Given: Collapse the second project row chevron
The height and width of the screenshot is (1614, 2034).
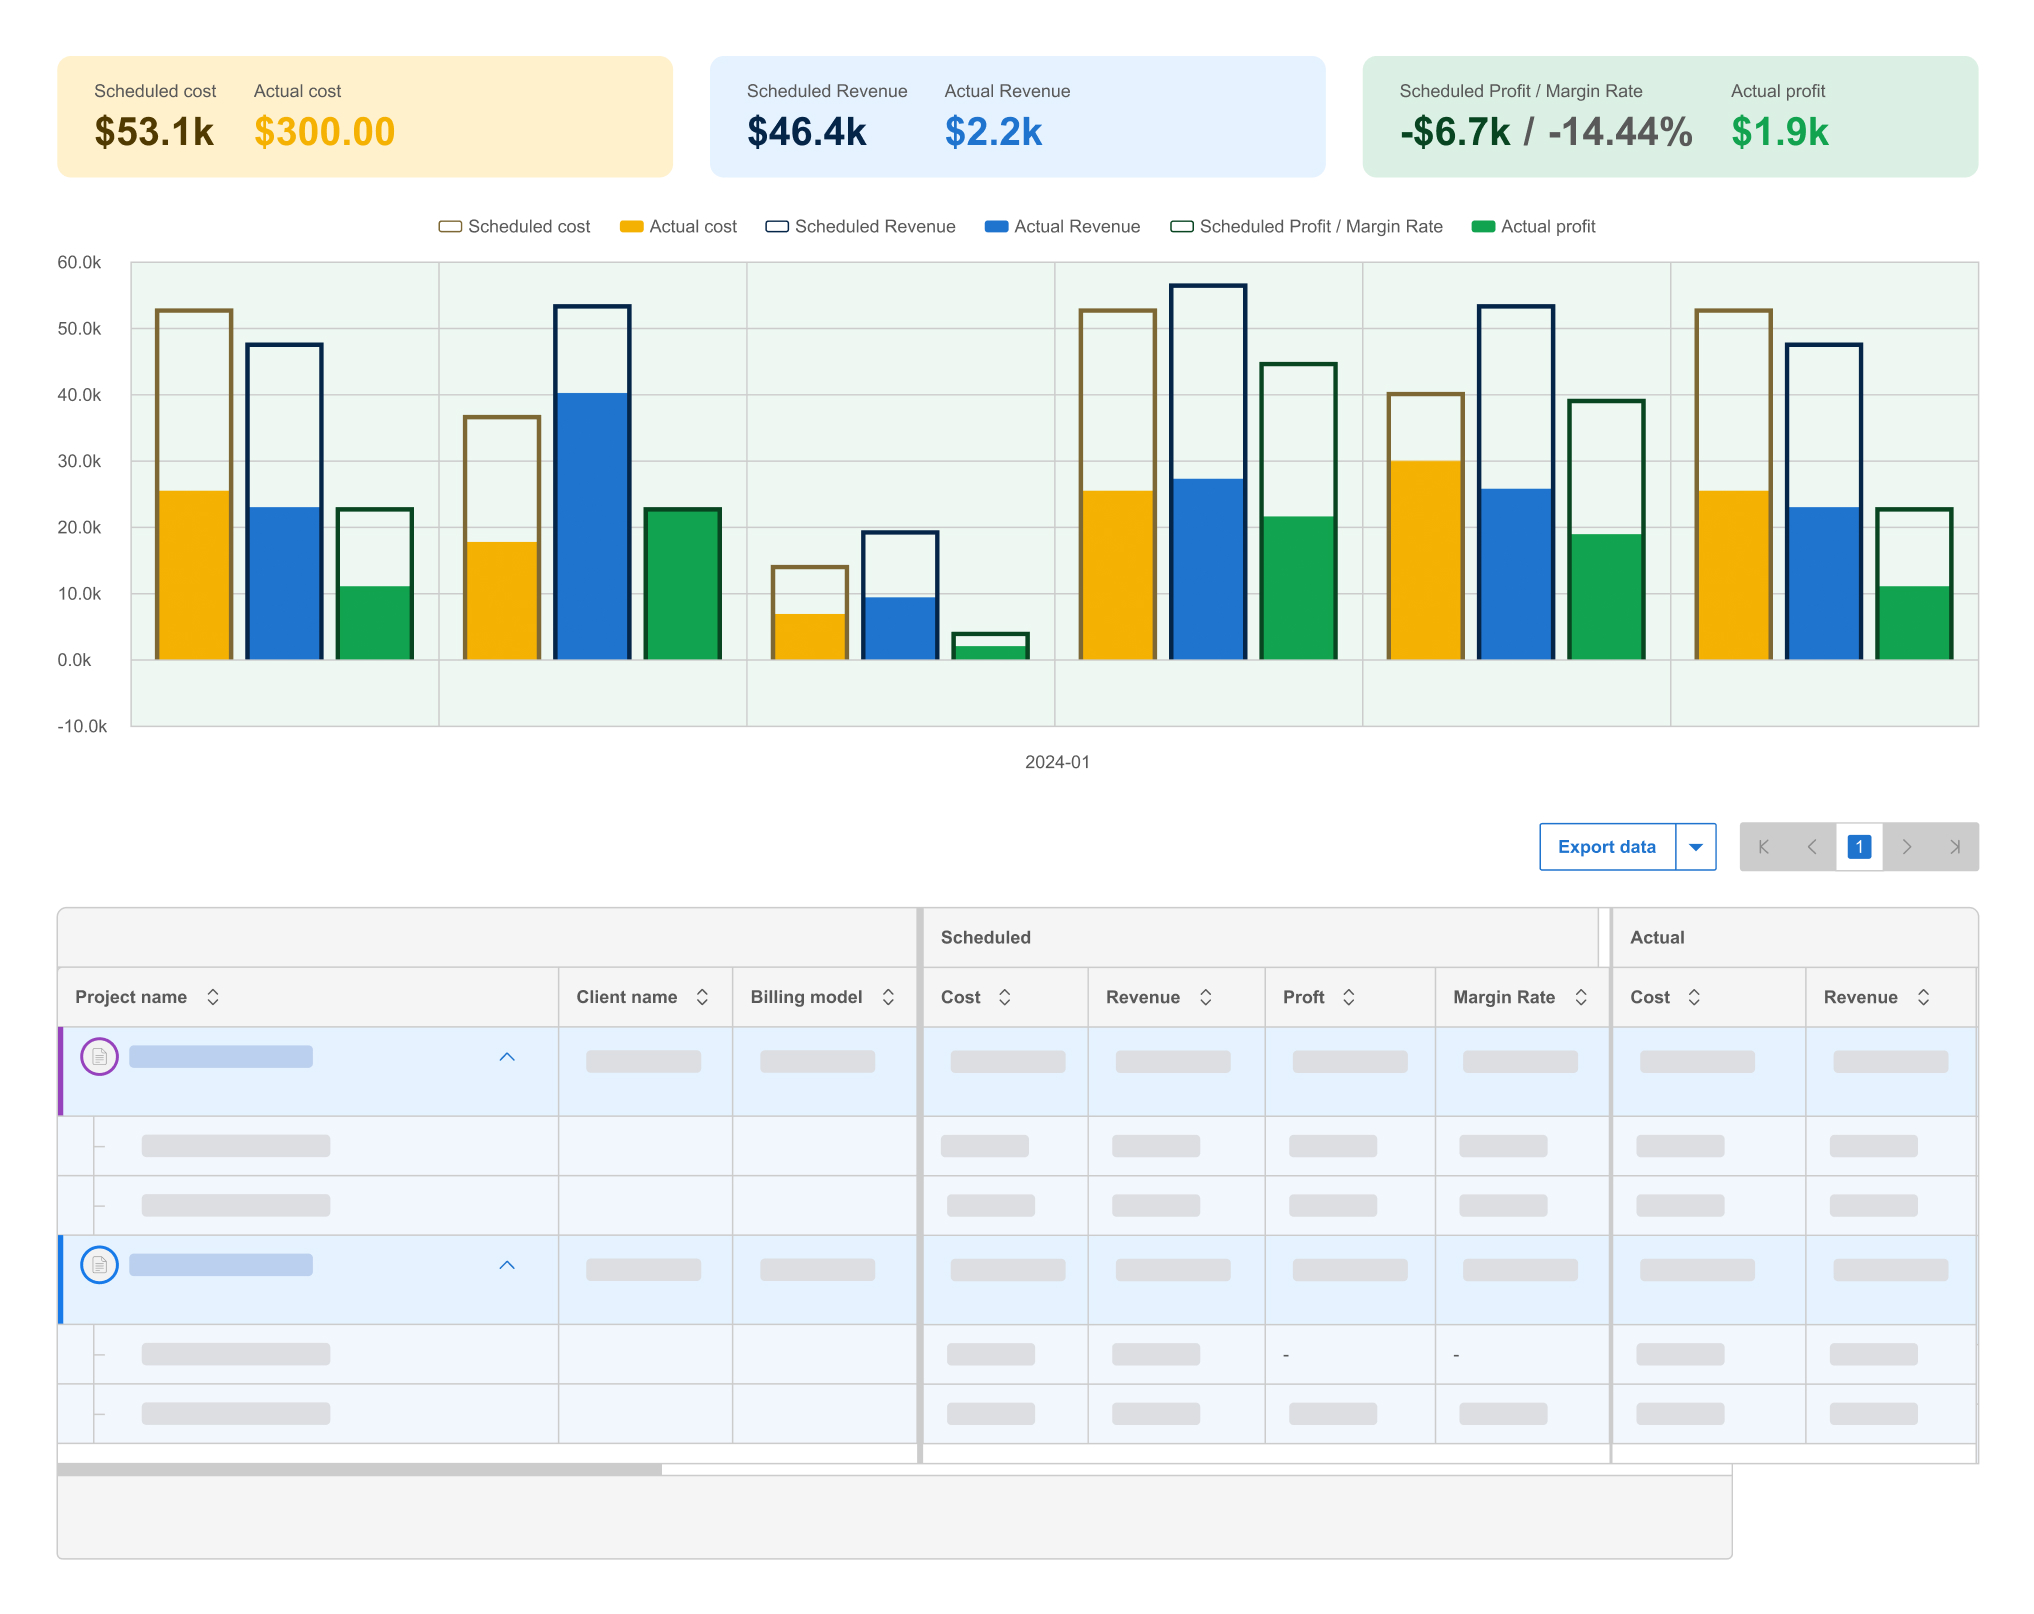Looking at the screenshot, I should [x=507, y=1265].
